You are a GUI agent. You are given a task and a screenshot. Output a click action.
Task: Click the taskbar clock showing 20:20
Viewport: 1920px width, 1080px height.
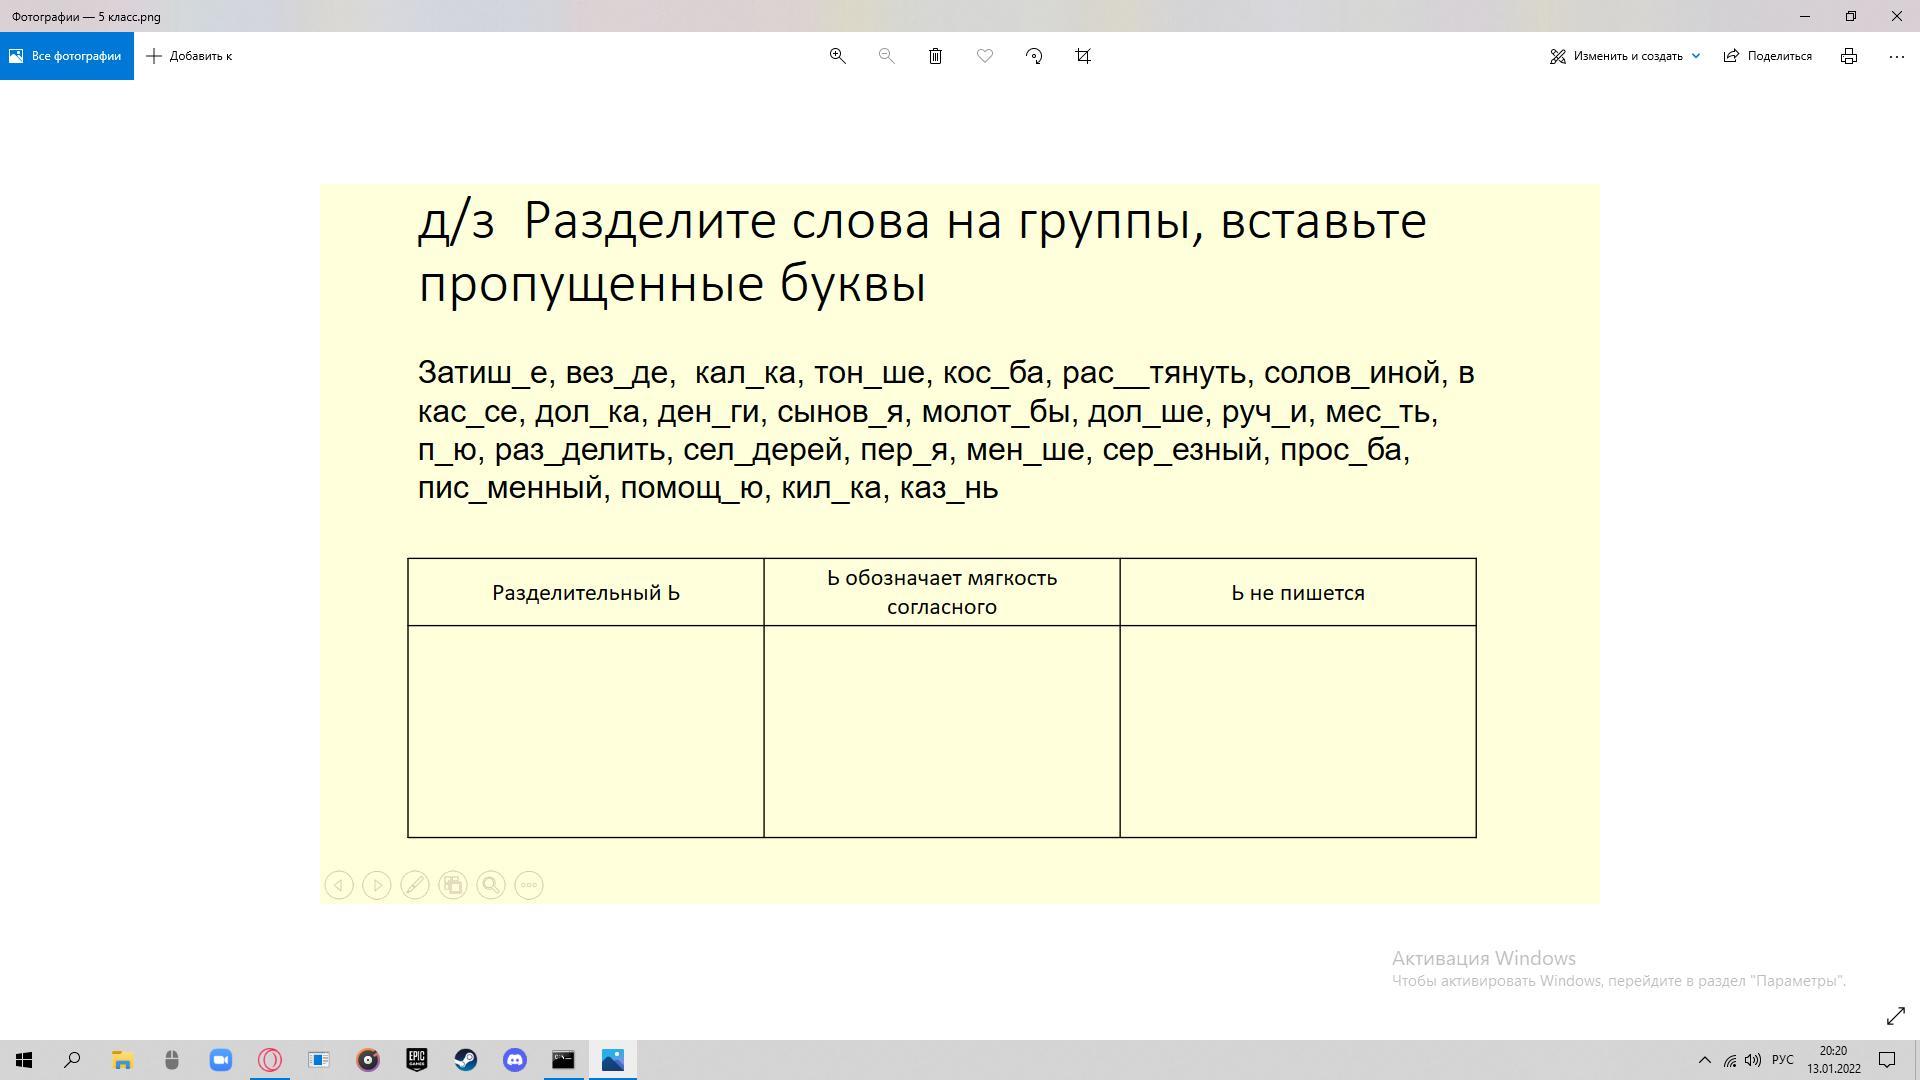tap(1833, 1060)
